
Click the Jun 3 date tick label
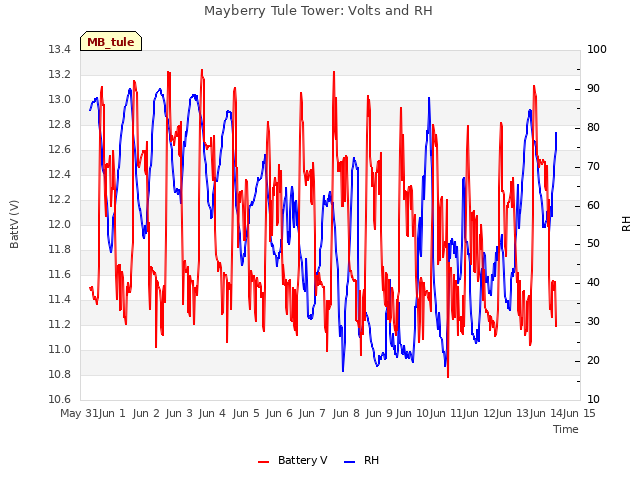point(179,413)
